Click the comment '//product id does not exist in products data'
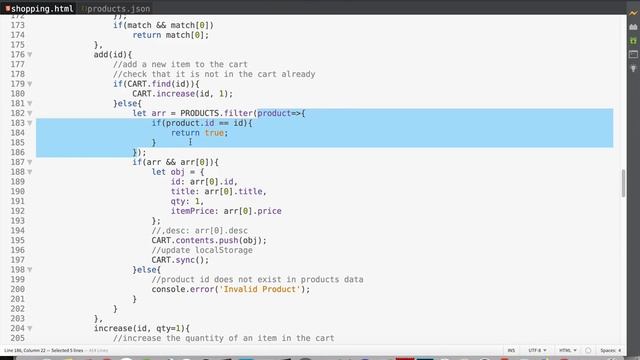This screenshot has height=360, width=640. [257, 280]
